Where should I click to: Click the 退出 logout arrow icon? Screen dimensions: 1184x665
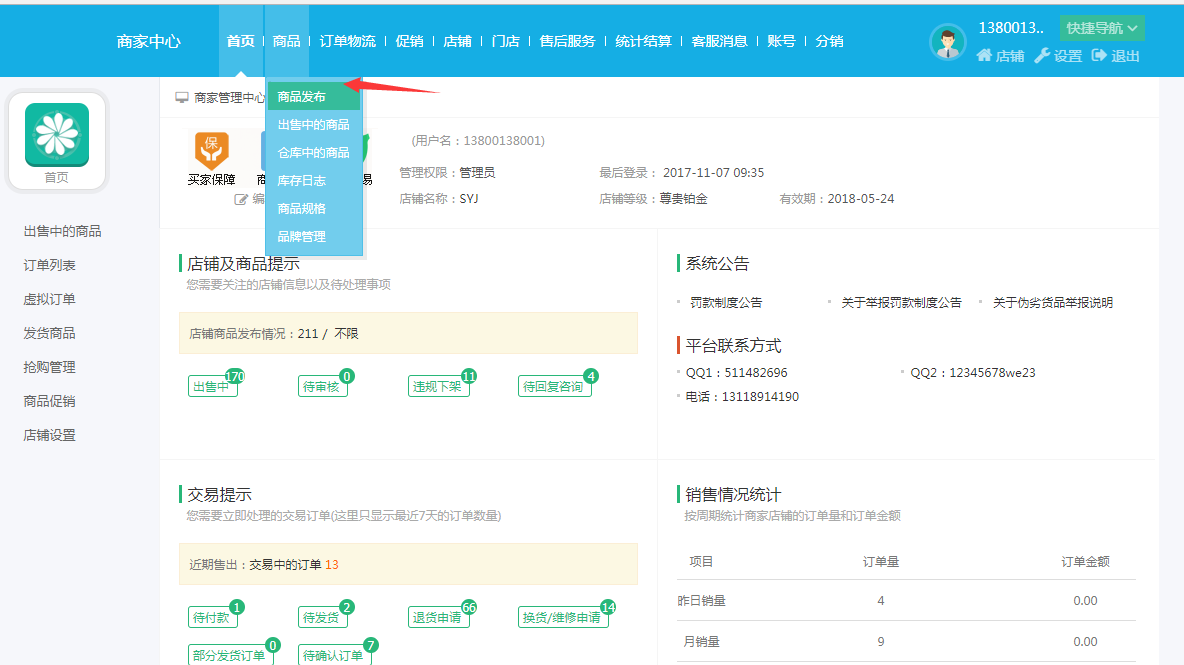pyautogui.click(x=1099, y=56)
